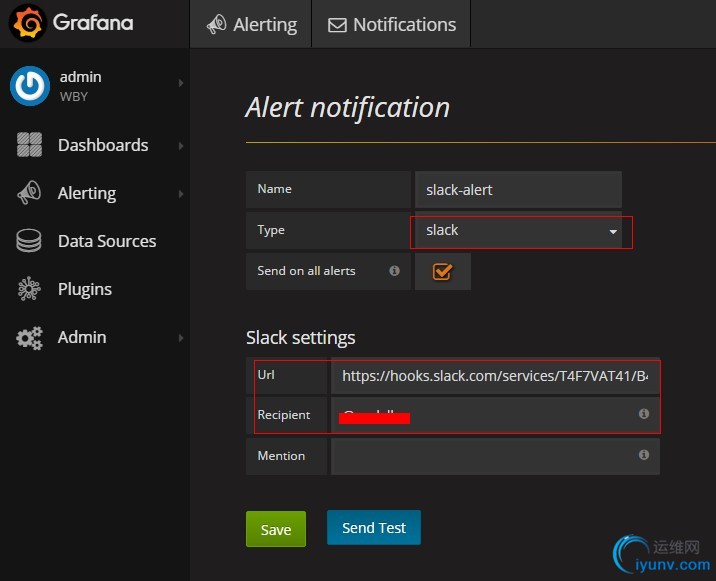Screen dimensions: 716x581
Task: Expand the admin user menu arrow
Action: (x=181, y=83)
